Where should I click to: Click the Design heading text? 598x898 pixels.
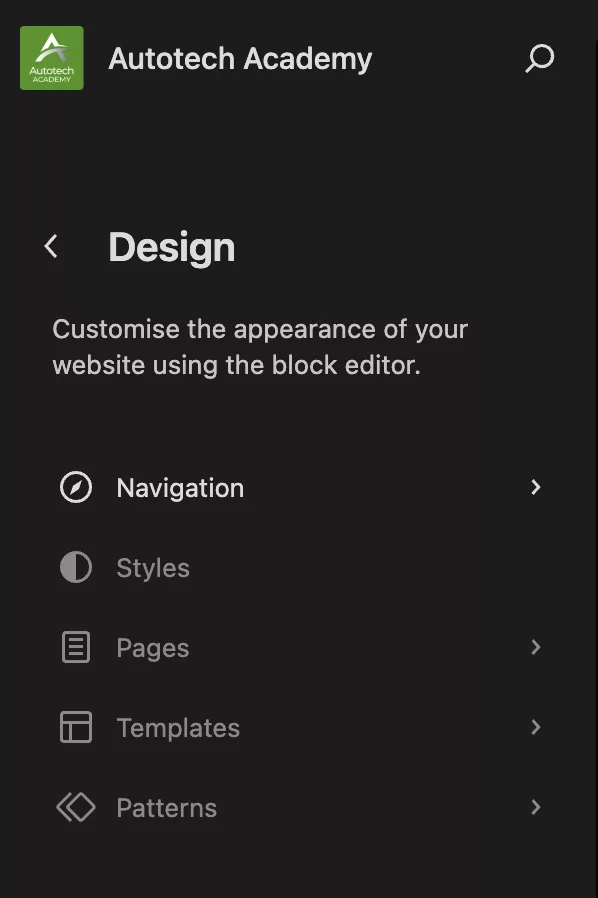click(x=172, y=247)
